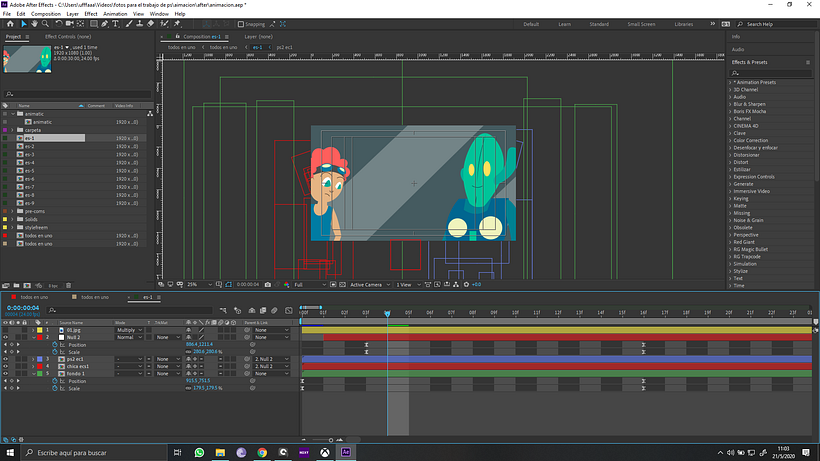Hide the fondo 1 layer eye
This screenshot has width=820, height=461.
(x=5, y=374)
